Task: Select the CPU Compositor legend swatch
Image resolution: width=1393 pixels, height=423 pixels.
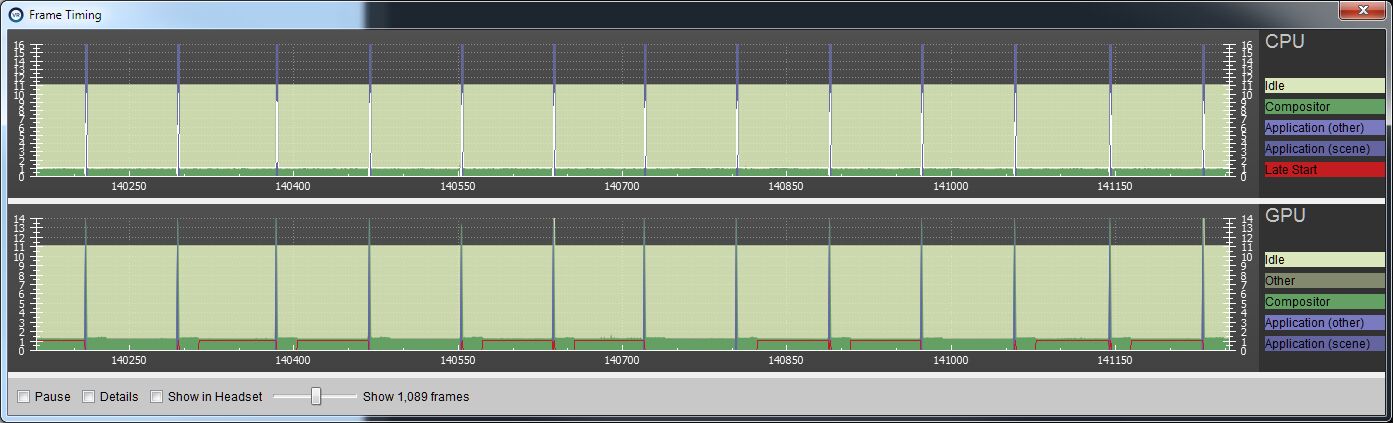Action: click(1324, 107)
